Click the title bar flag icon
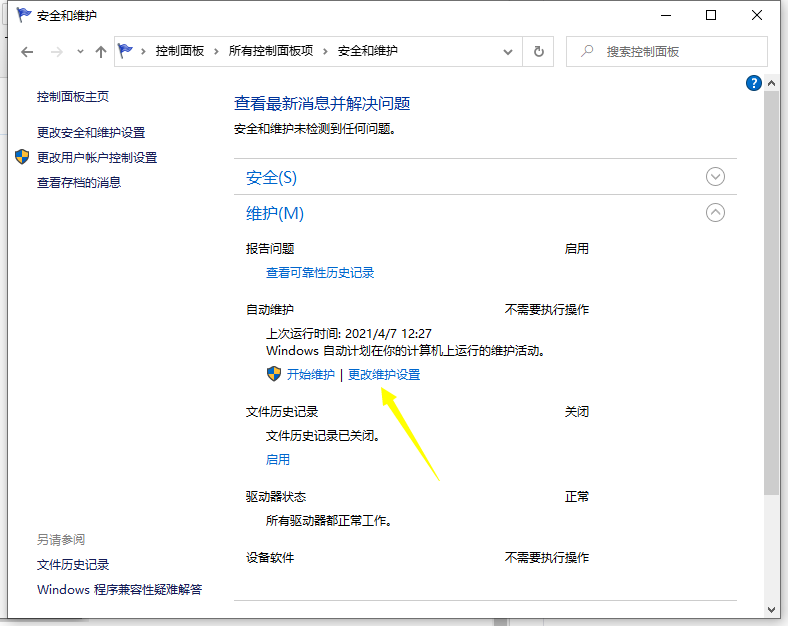788x626 pixels. [24, 15]
